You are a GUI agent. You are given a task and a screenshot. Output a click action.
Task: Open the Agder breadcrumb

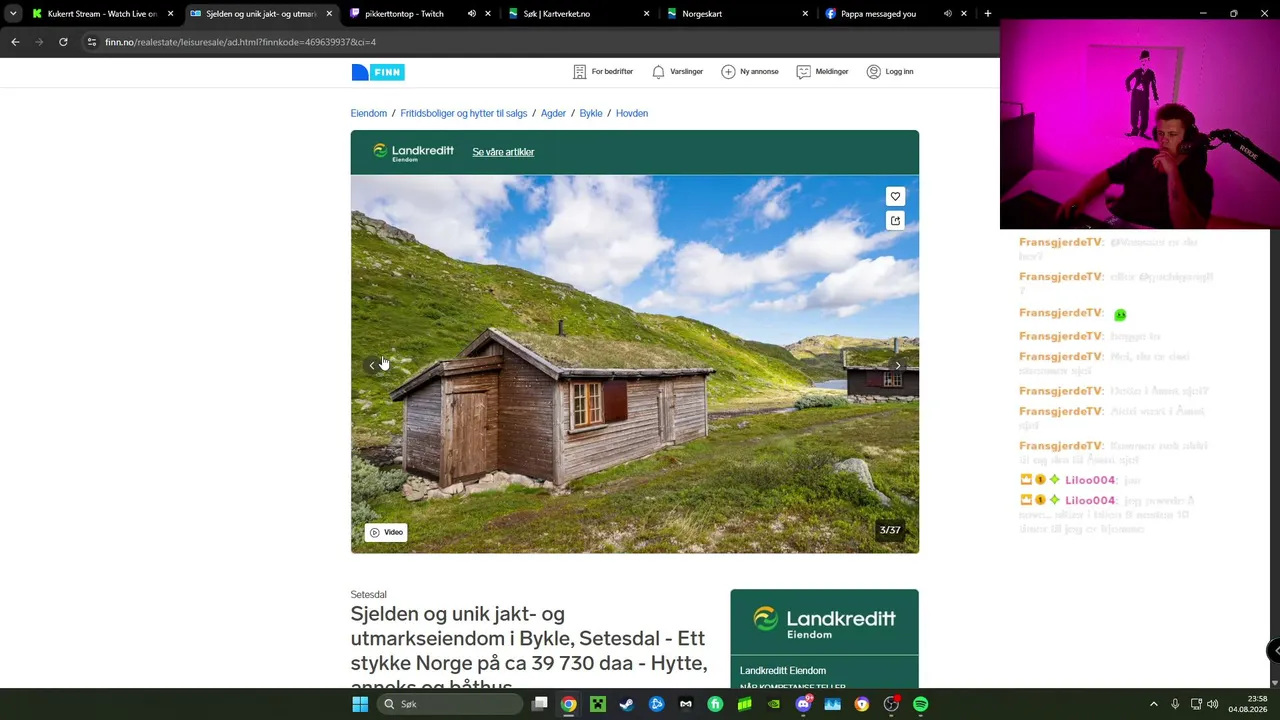553,113
